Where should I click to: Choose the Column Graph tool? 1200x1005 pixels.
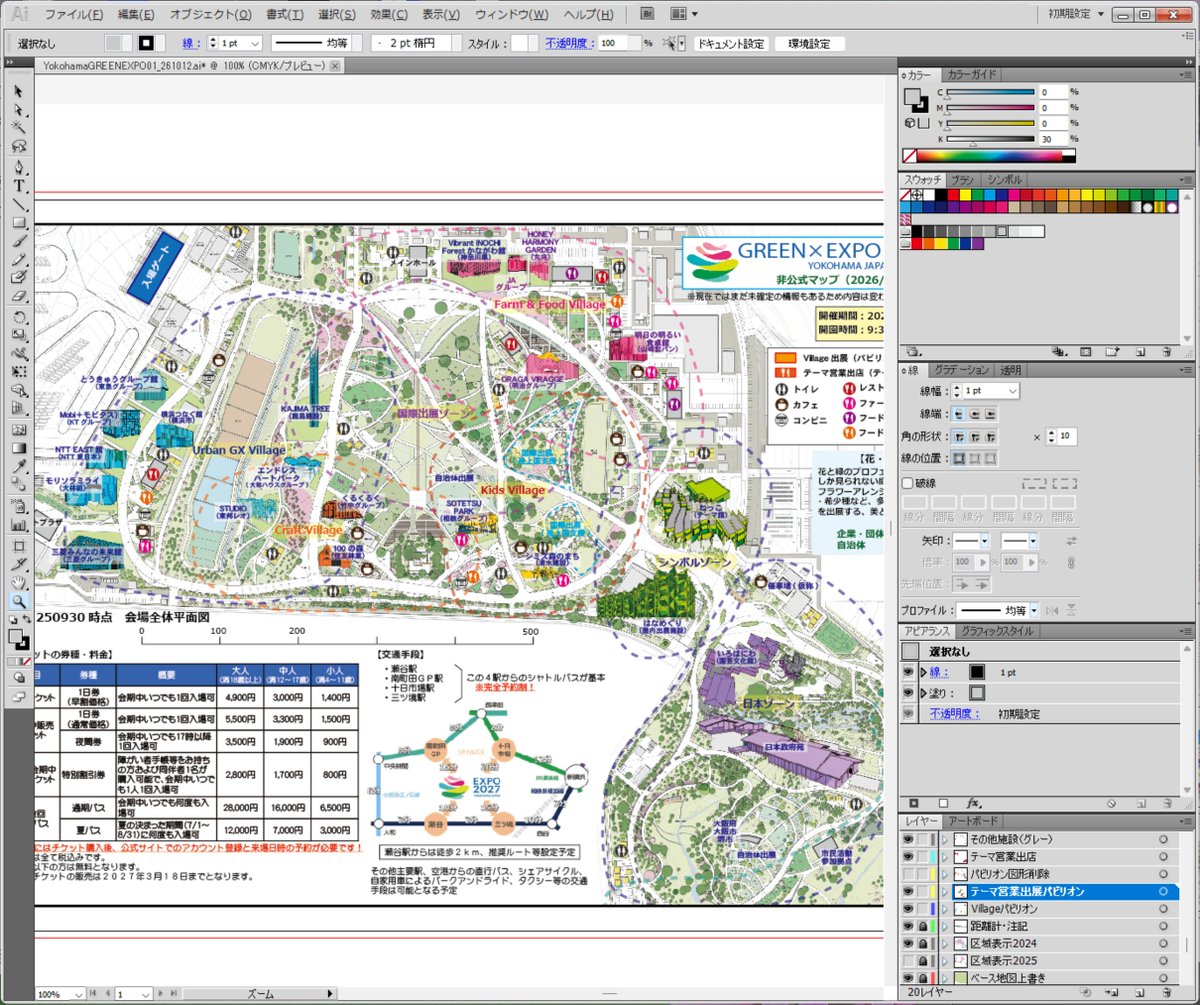coord(19,523)
